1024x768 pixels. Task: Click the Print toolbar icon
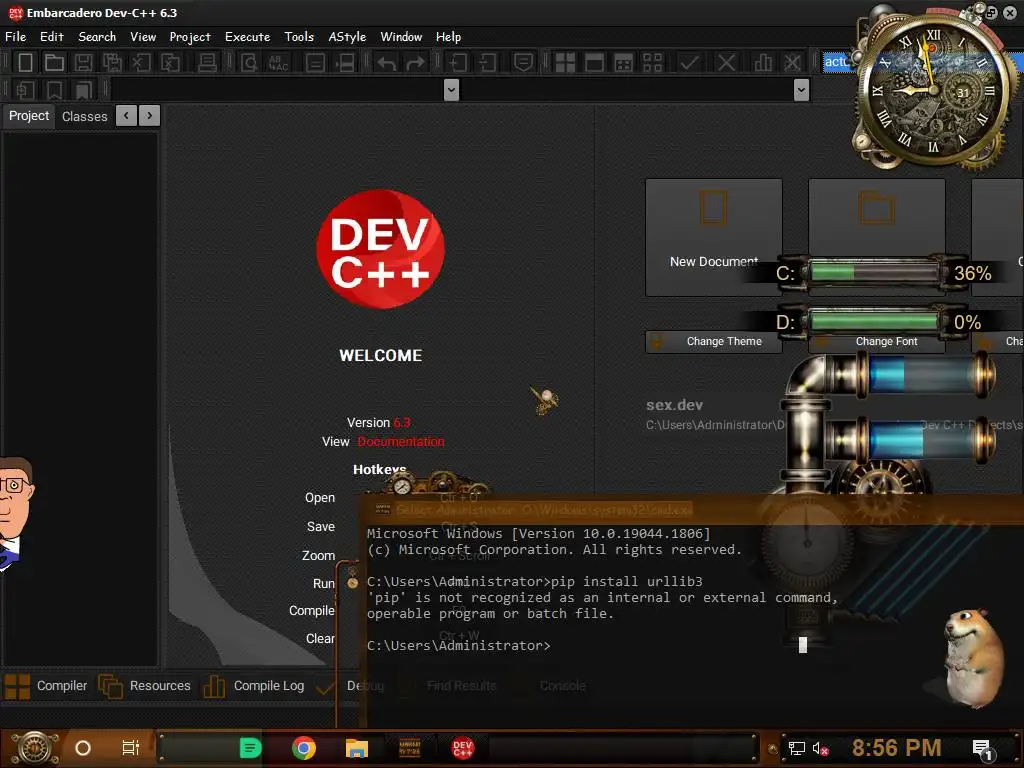point(207,63)
